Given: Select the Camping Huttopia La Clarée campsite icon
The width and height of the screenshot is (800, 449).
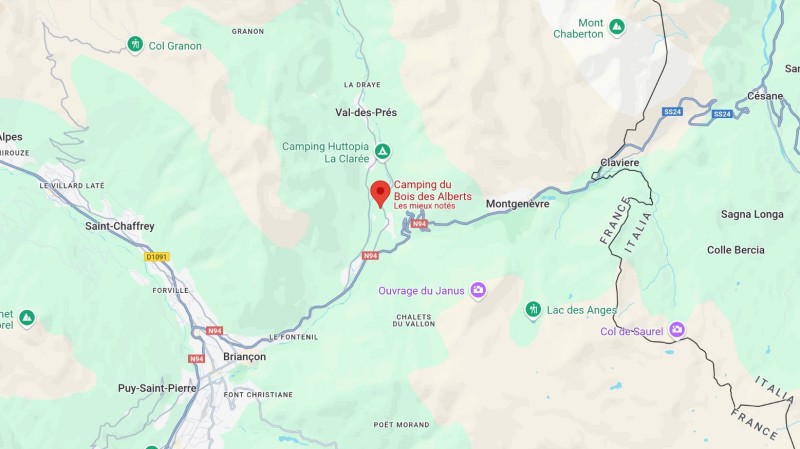Looking at the screenshot, I should coord(383,152).
